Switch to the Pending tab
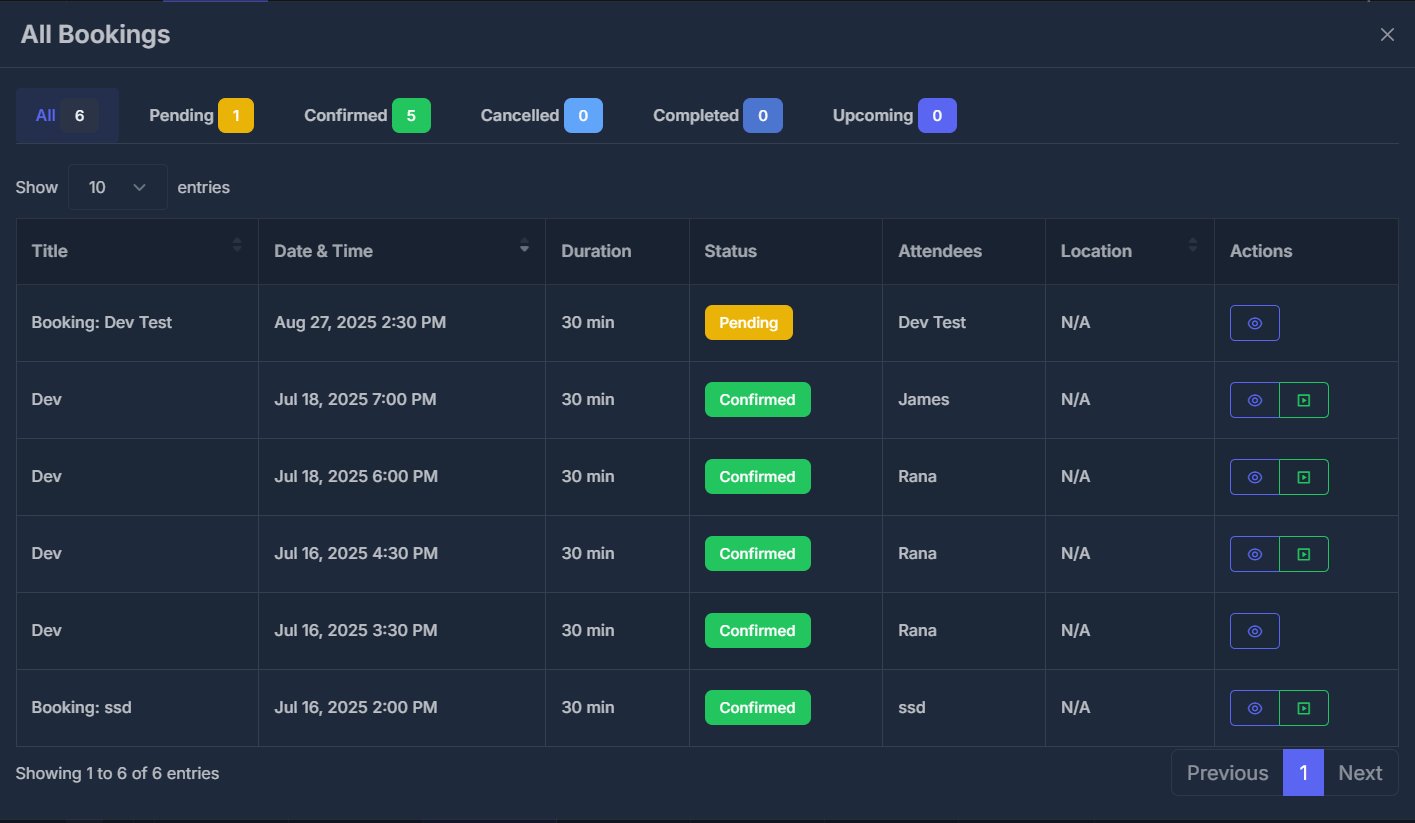 point(201,115)
